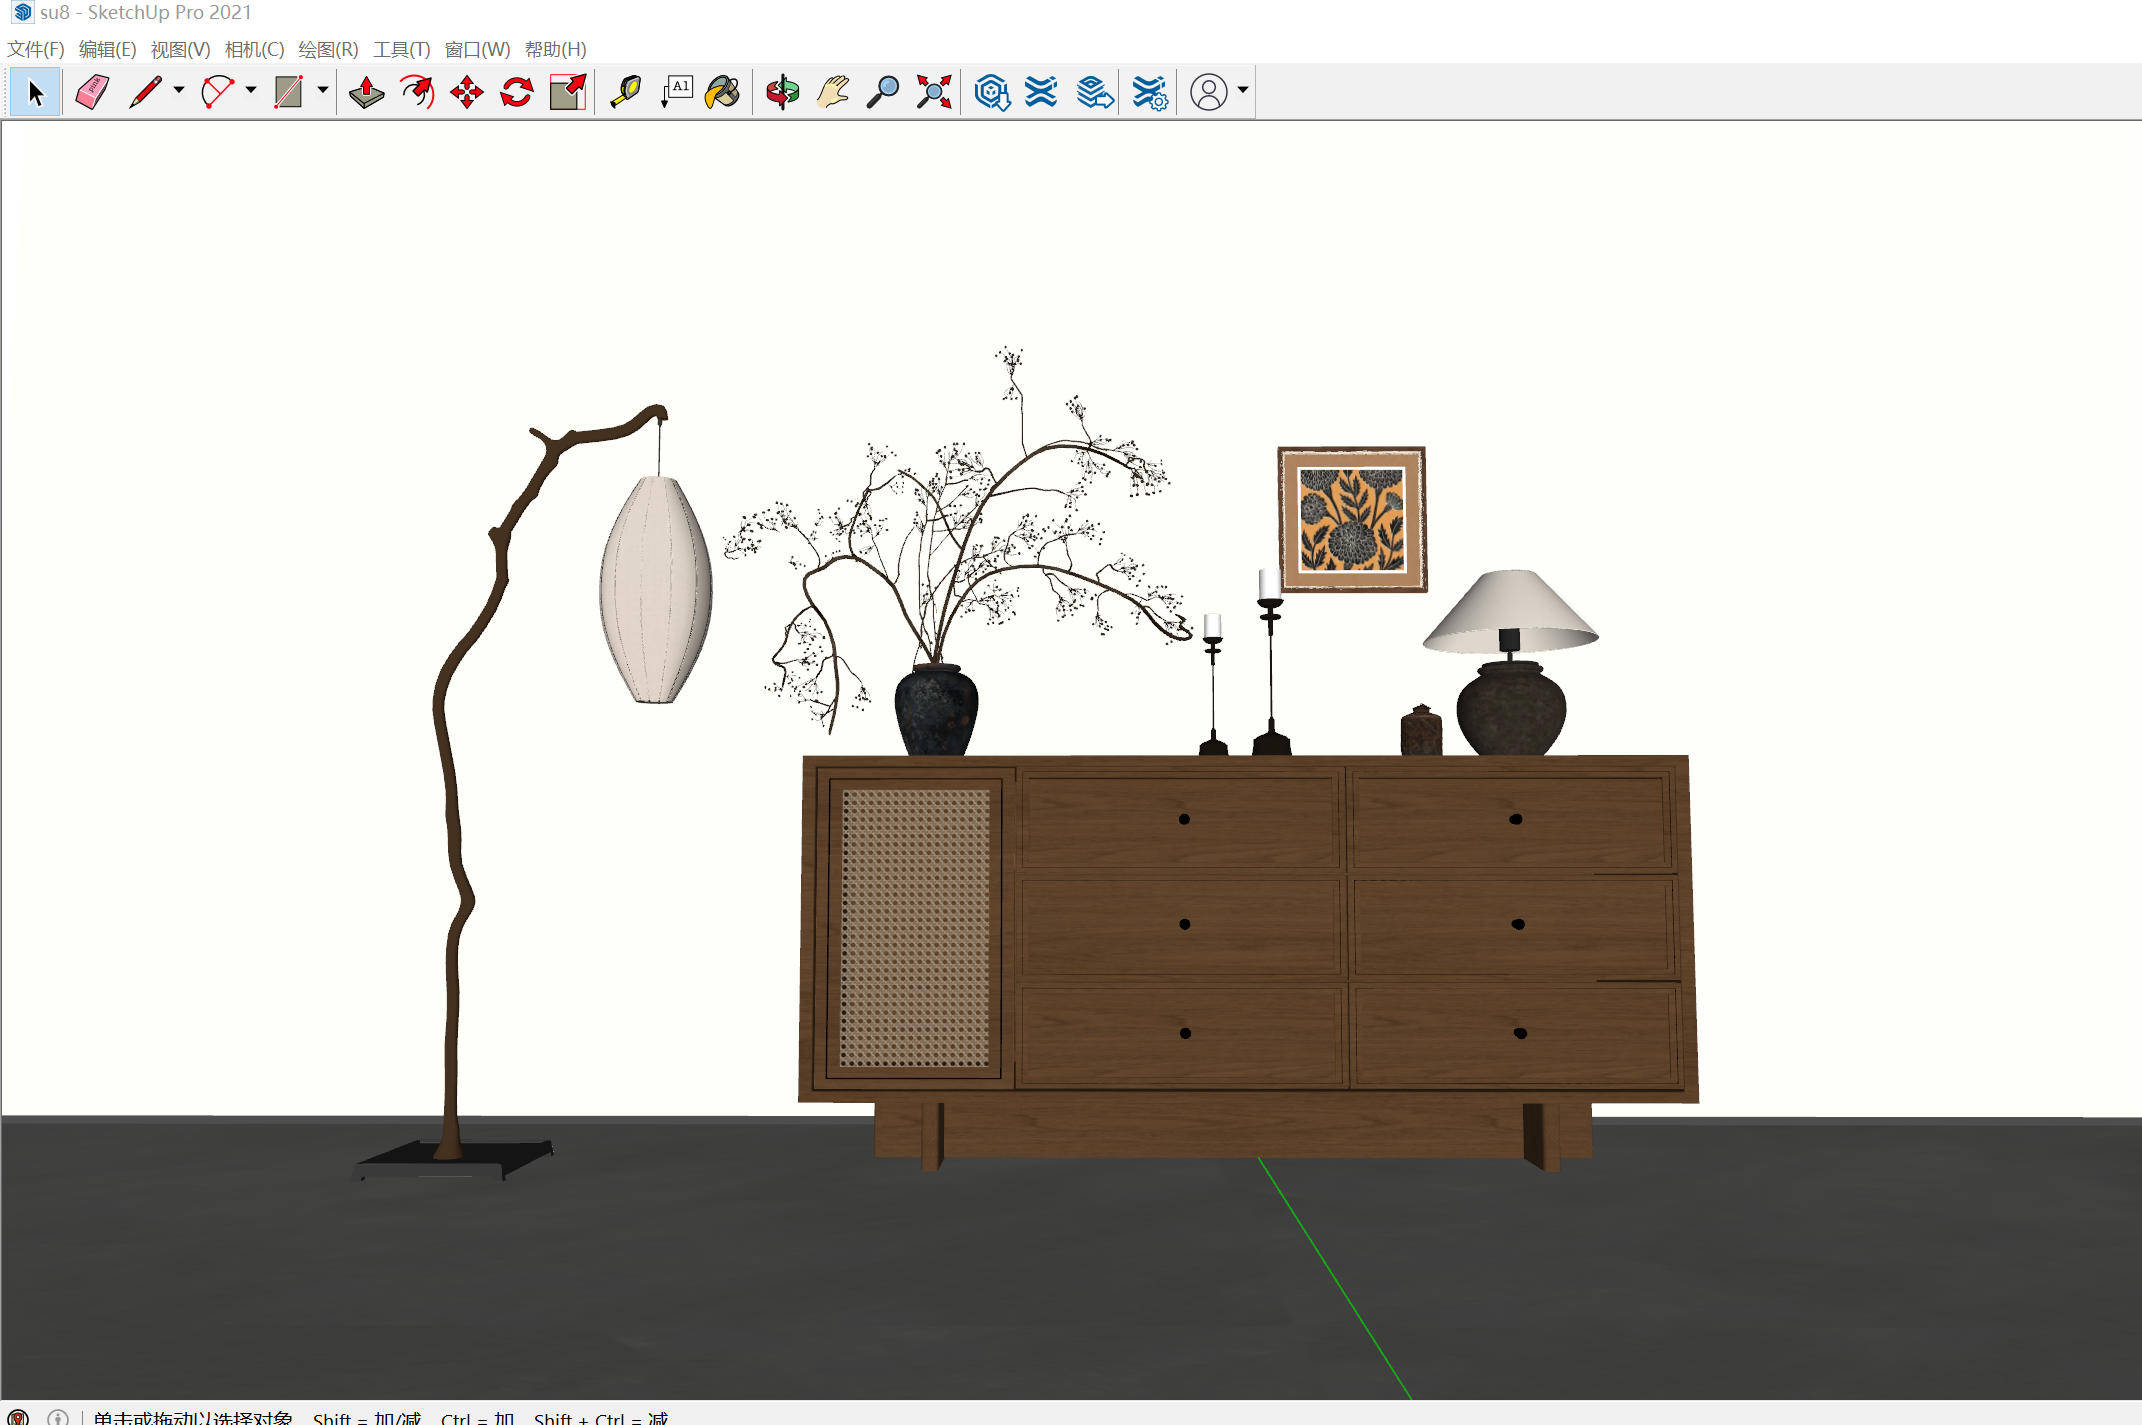Viewport: 2142px width, 1425px height.
Task: Open the 编辑(E) menu
Action: [x=107, y=49]
